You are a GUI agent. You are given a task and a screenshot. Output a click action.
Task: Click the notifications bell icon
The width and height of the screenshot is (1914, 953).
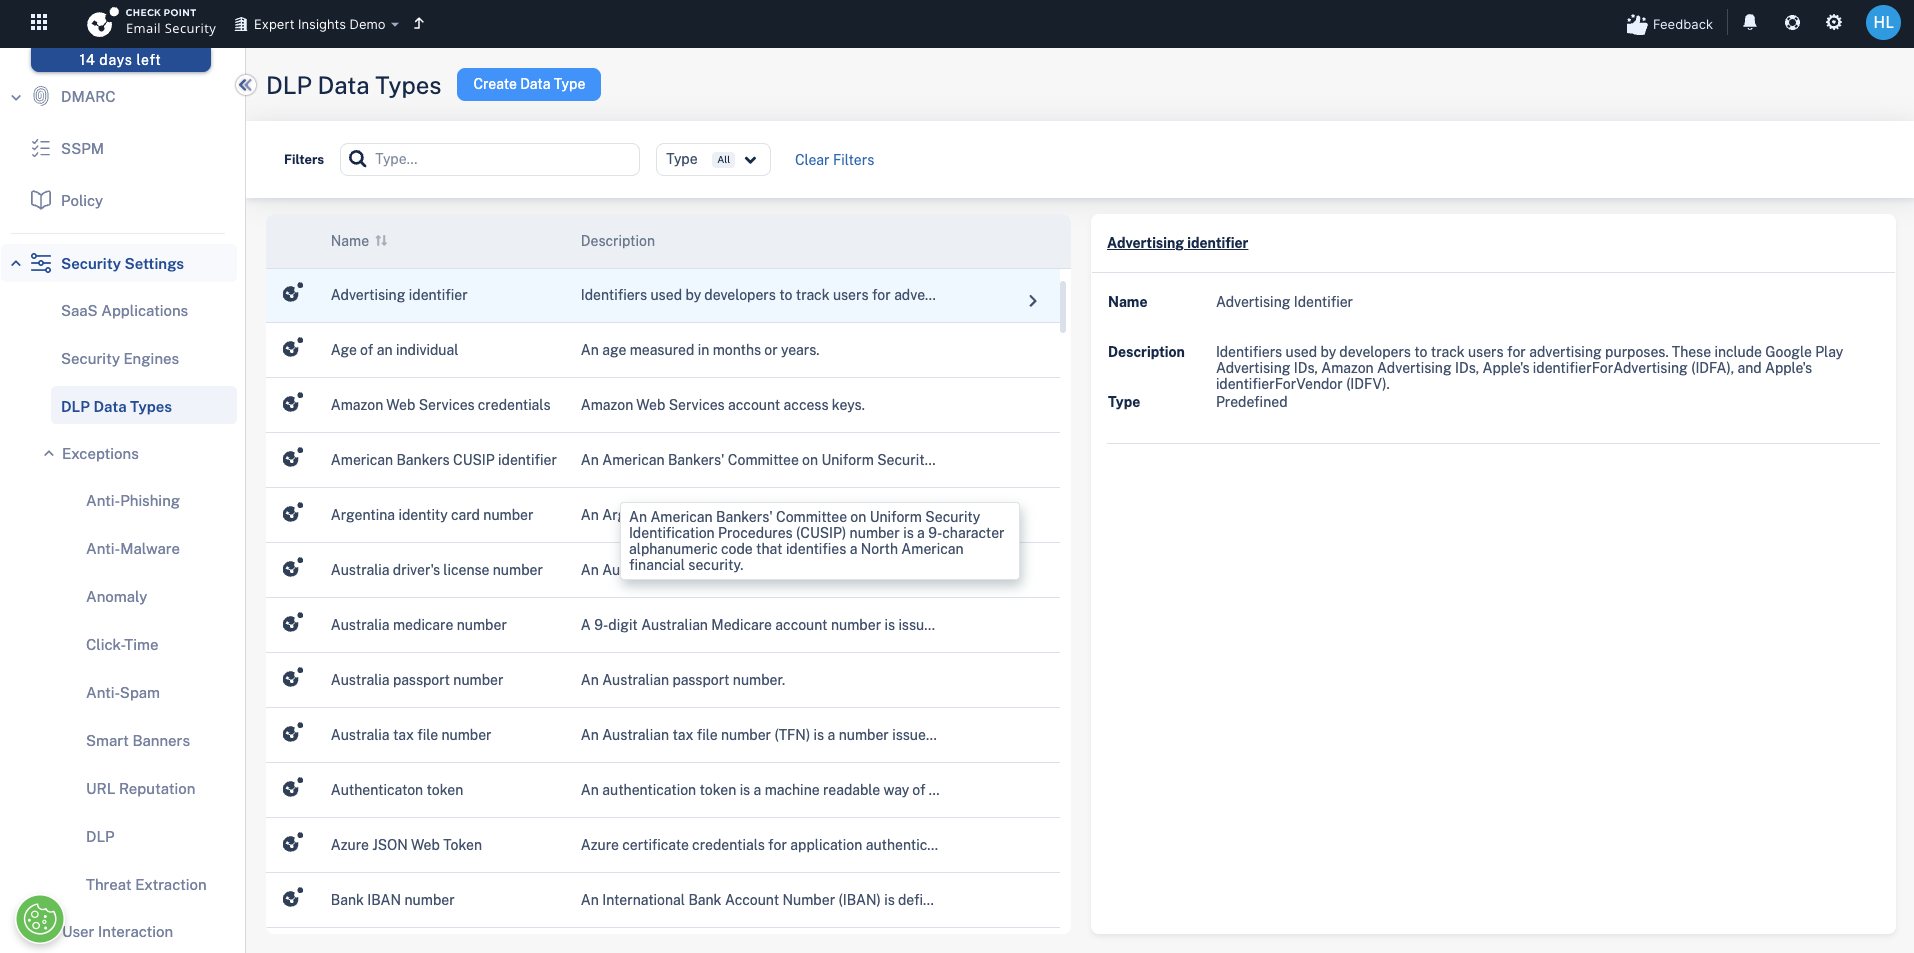coord(1749,22)
